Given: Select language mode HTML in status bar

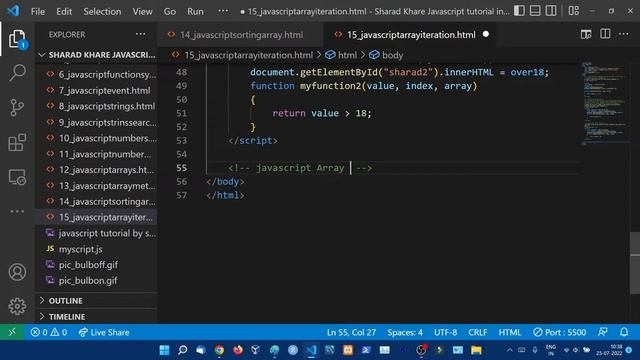Looking at the screenshot, I should (510, 332).
